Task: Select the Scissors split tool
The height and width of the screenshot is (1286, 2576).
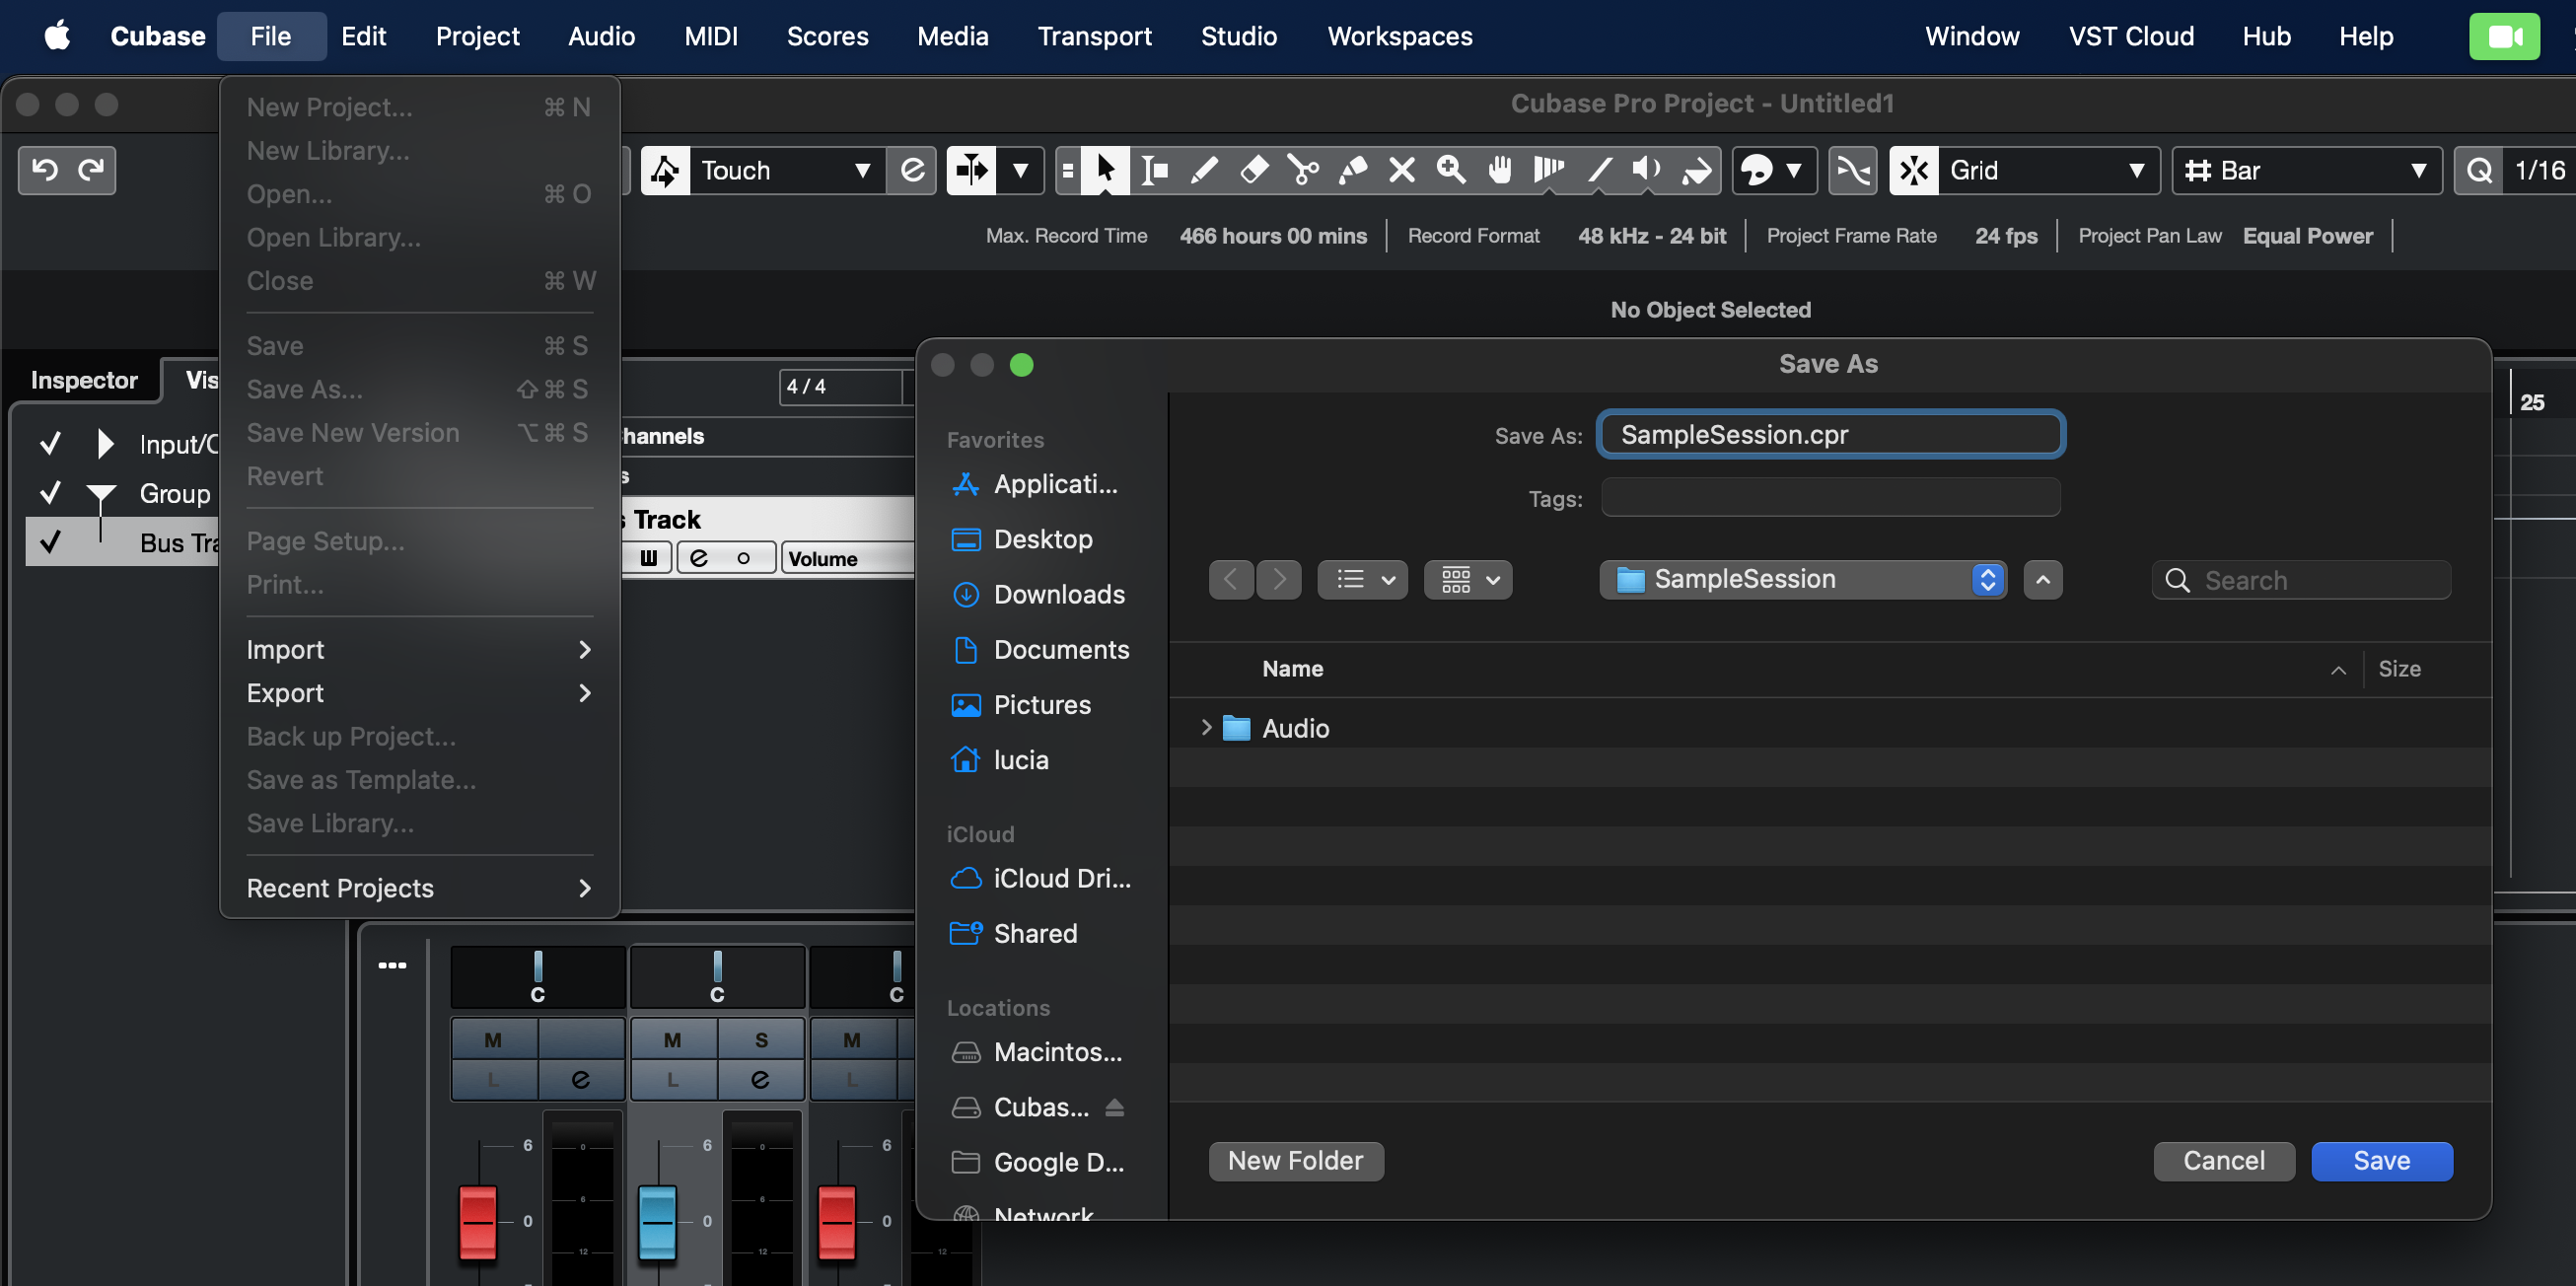Action: pyautogui.click(x=1303, y=170)
